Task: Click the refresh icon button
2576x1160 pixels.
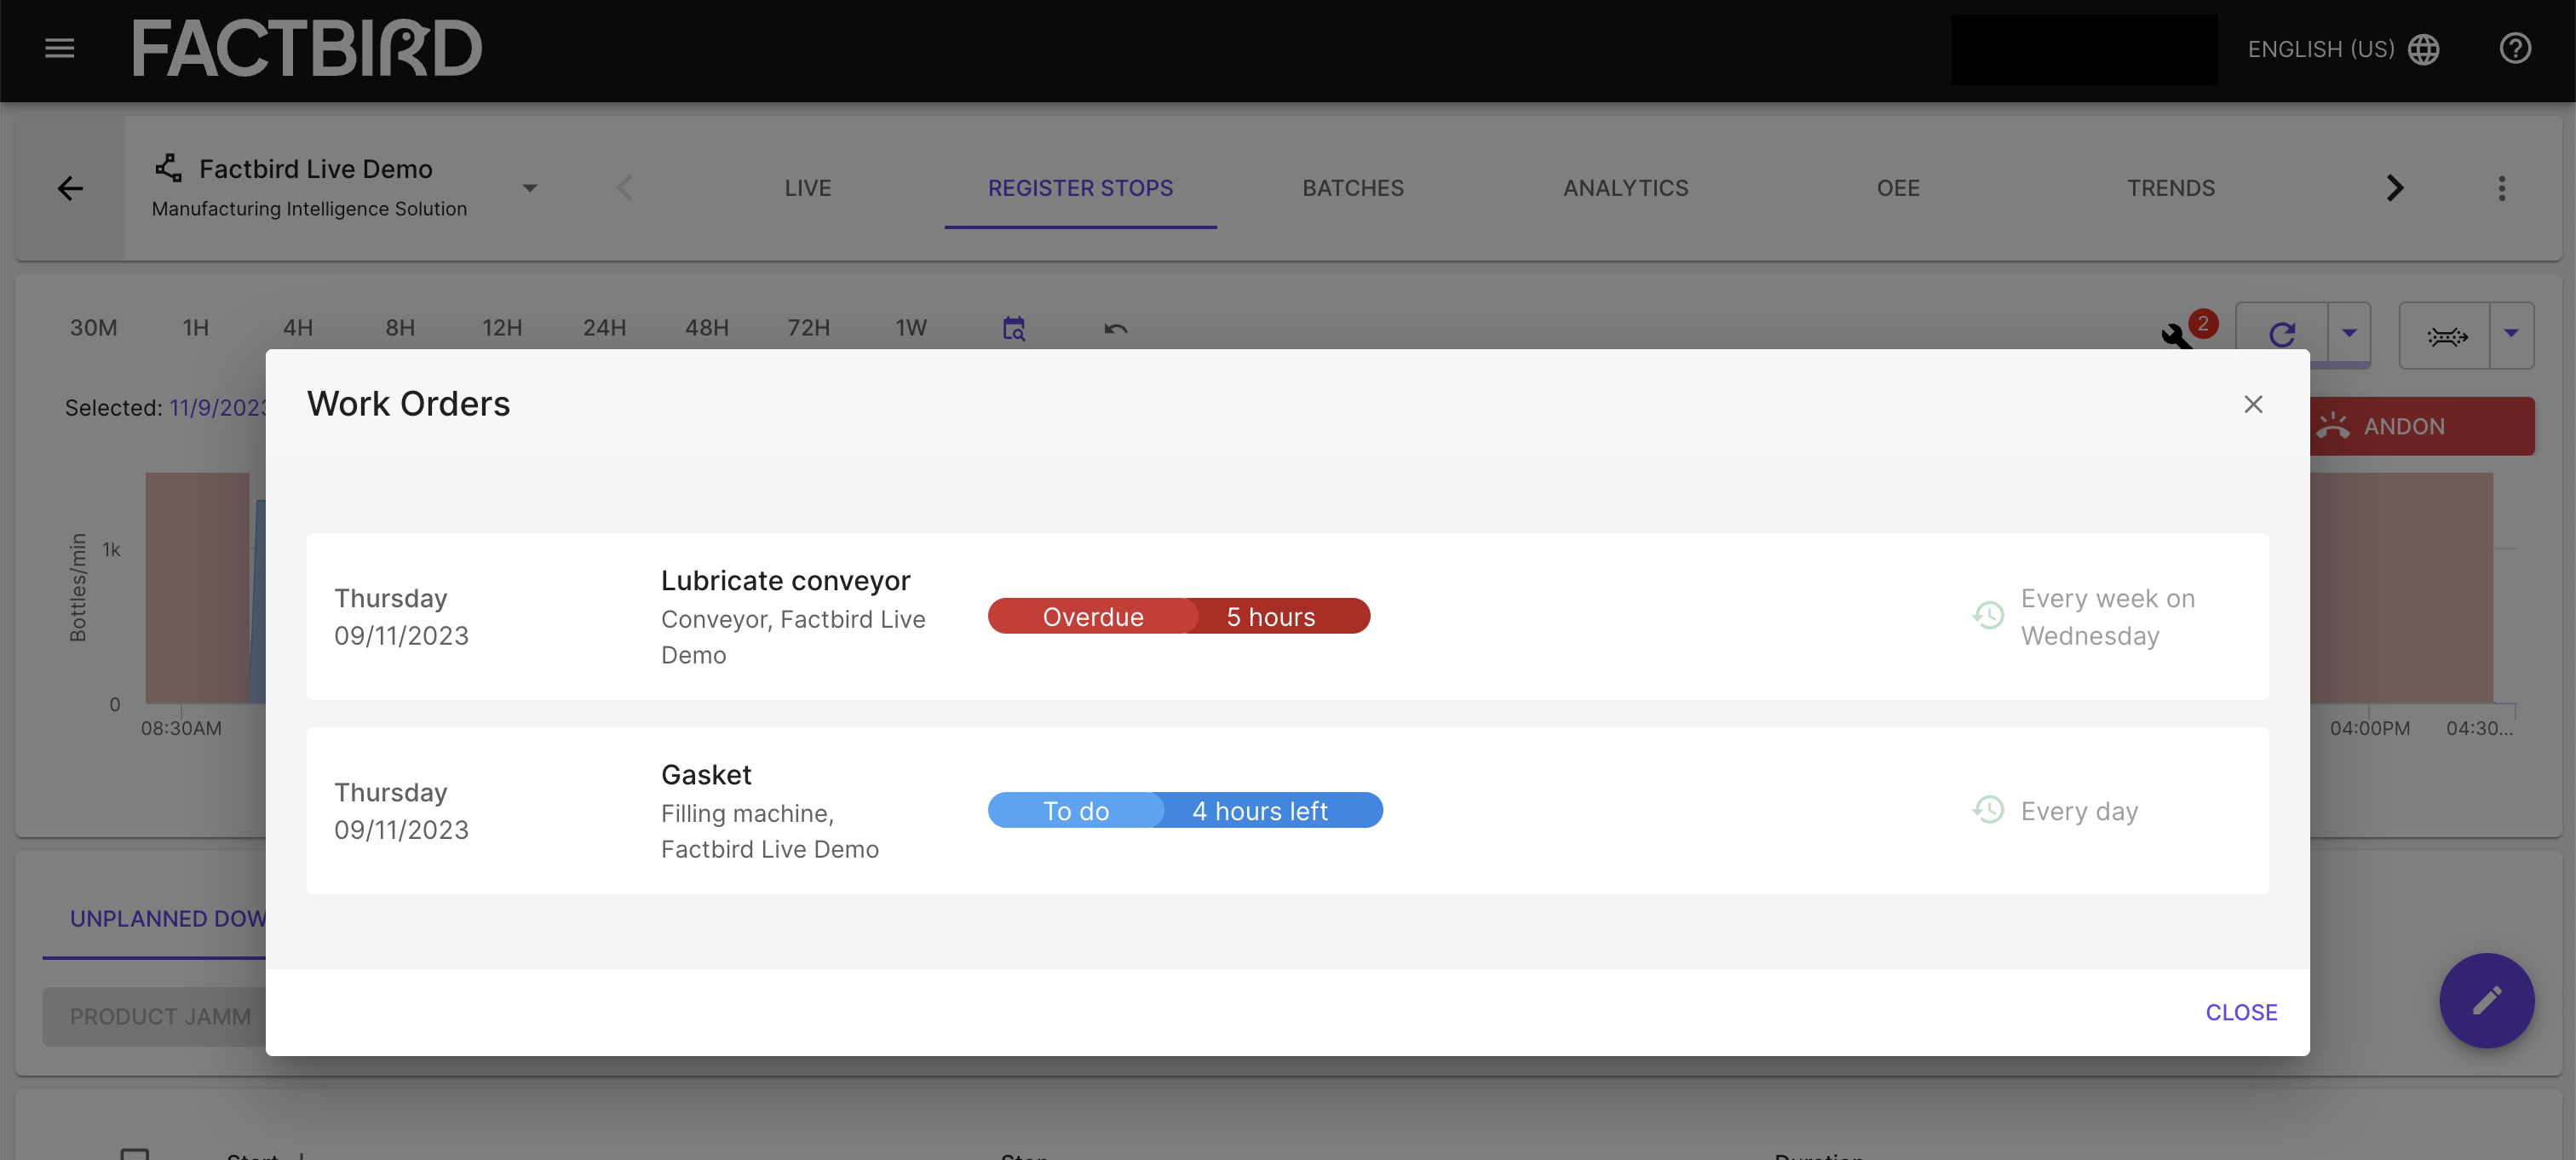Action: 2282,334
